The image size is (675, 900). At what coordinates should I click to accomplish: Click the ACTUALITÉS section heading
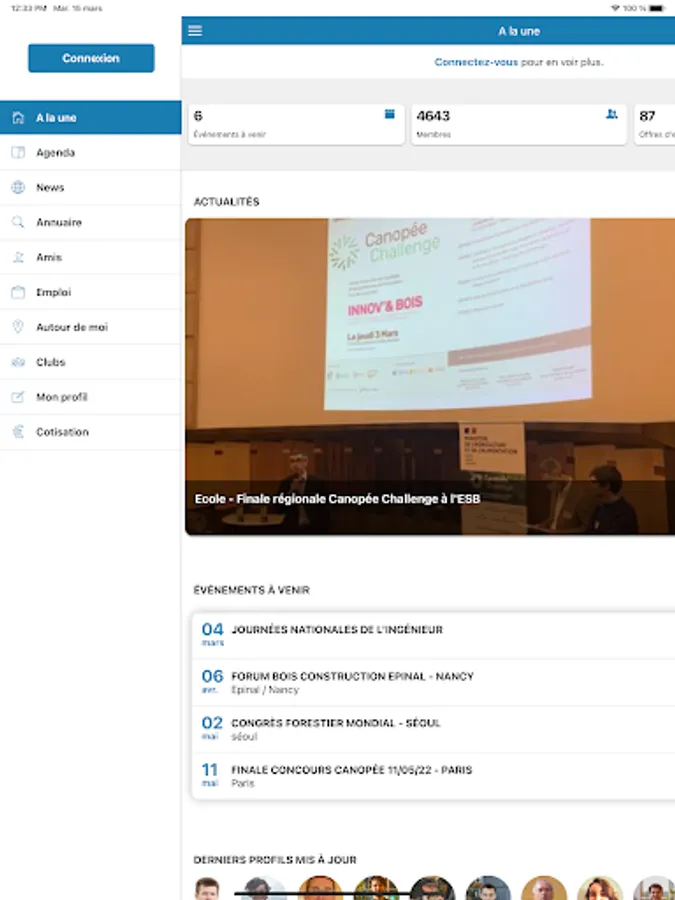227,201
